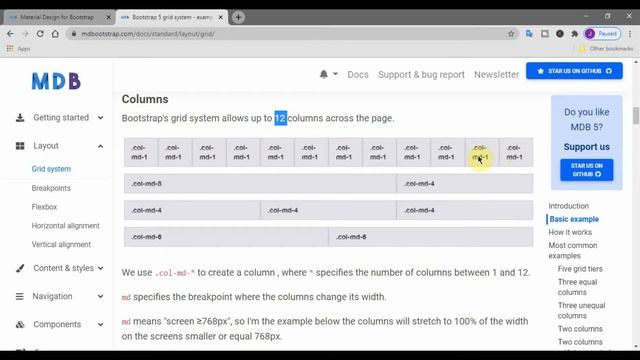Open Horizontal alignment in sidebar
Image resolution: width=640 pixels, height=360 pixels.
point(65,226)
